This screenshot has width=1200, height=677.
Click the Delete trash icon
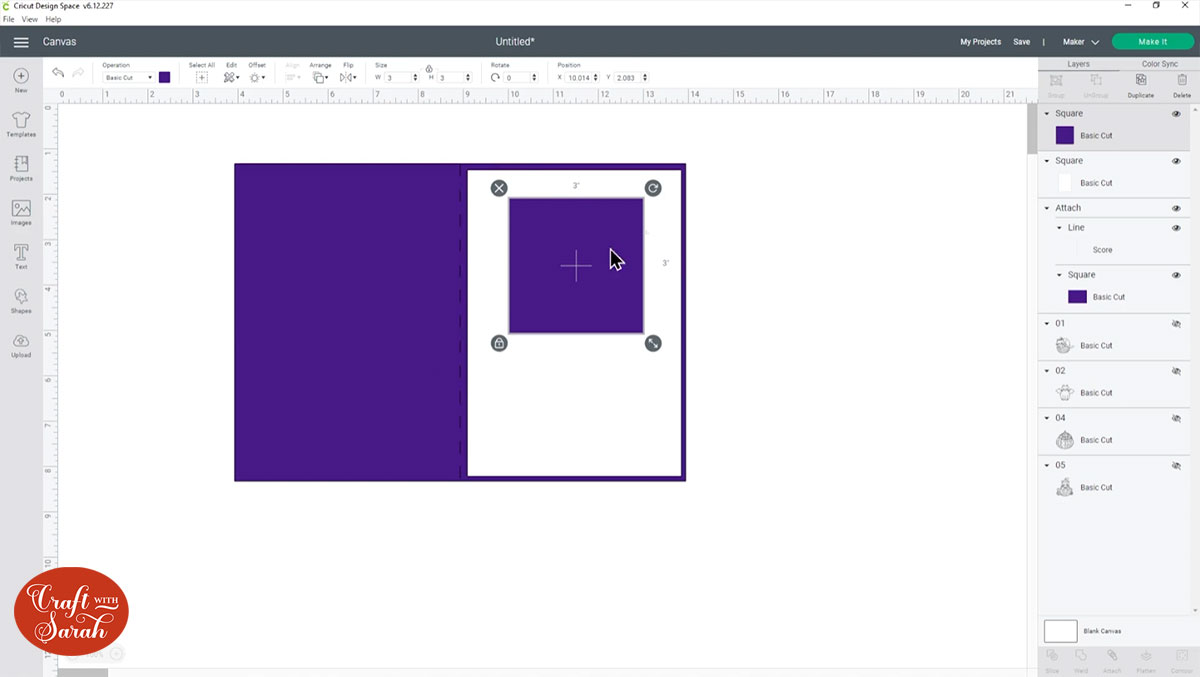1182,85
